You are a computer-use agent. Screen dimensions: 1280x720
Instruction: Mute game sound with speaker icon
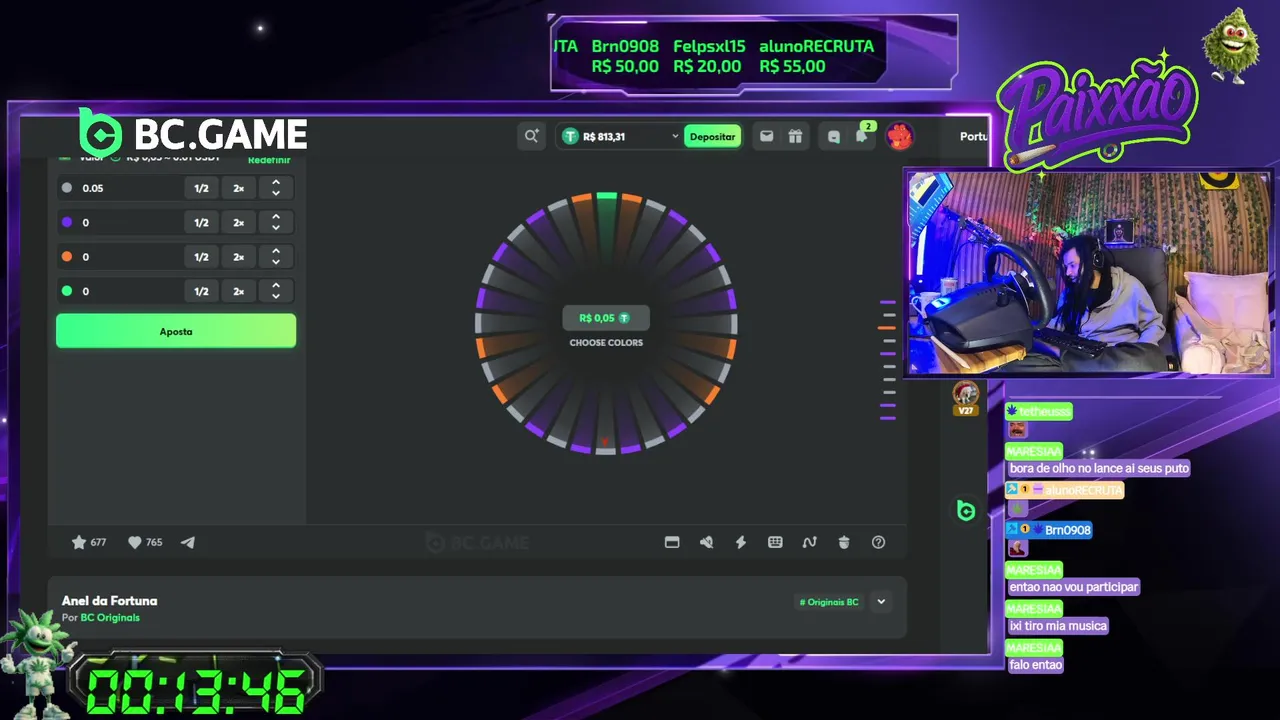706,542
